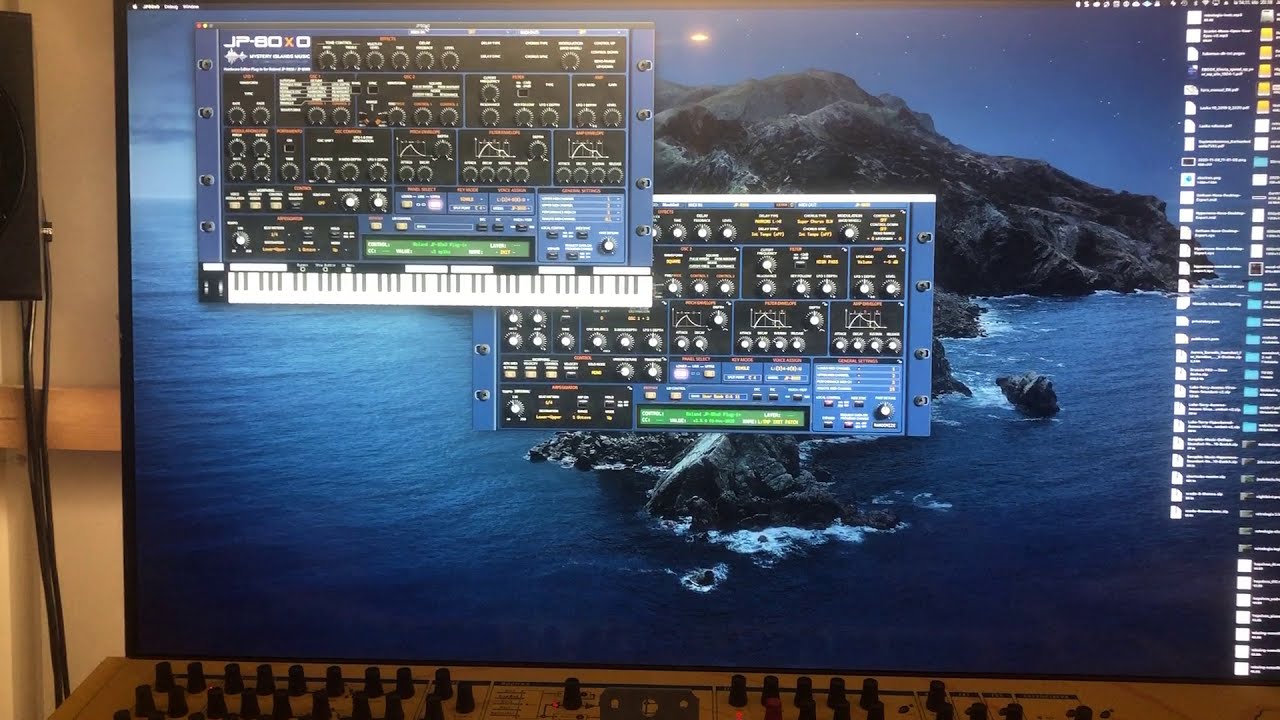Viewport: 1280px width, 720px height.
Task: Select lit Lower panel button in rear window
Action: (680, 374)
